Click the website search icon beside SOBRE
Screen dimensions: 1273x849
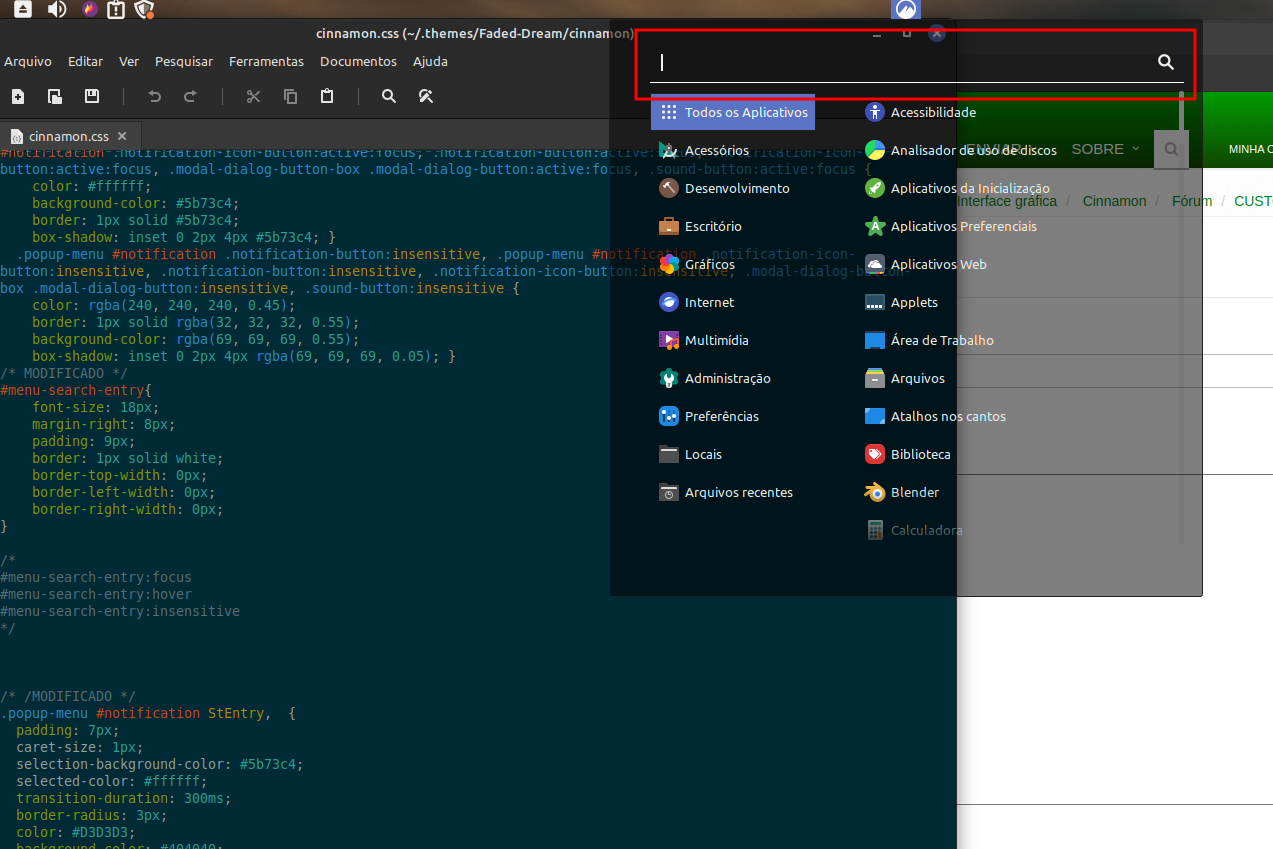tap(1171, 149)
